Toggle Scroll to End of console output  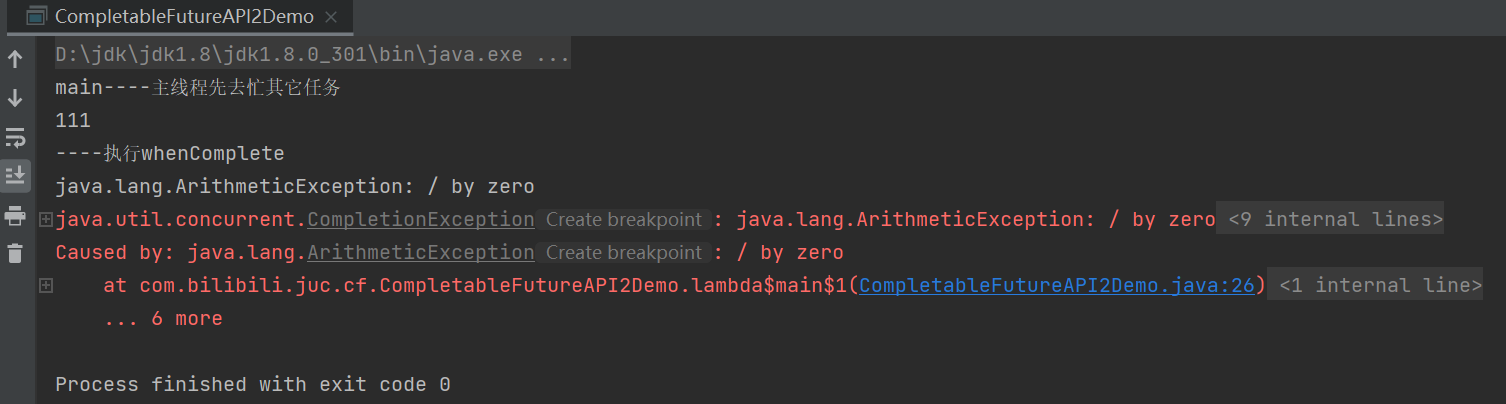(15, 176)
